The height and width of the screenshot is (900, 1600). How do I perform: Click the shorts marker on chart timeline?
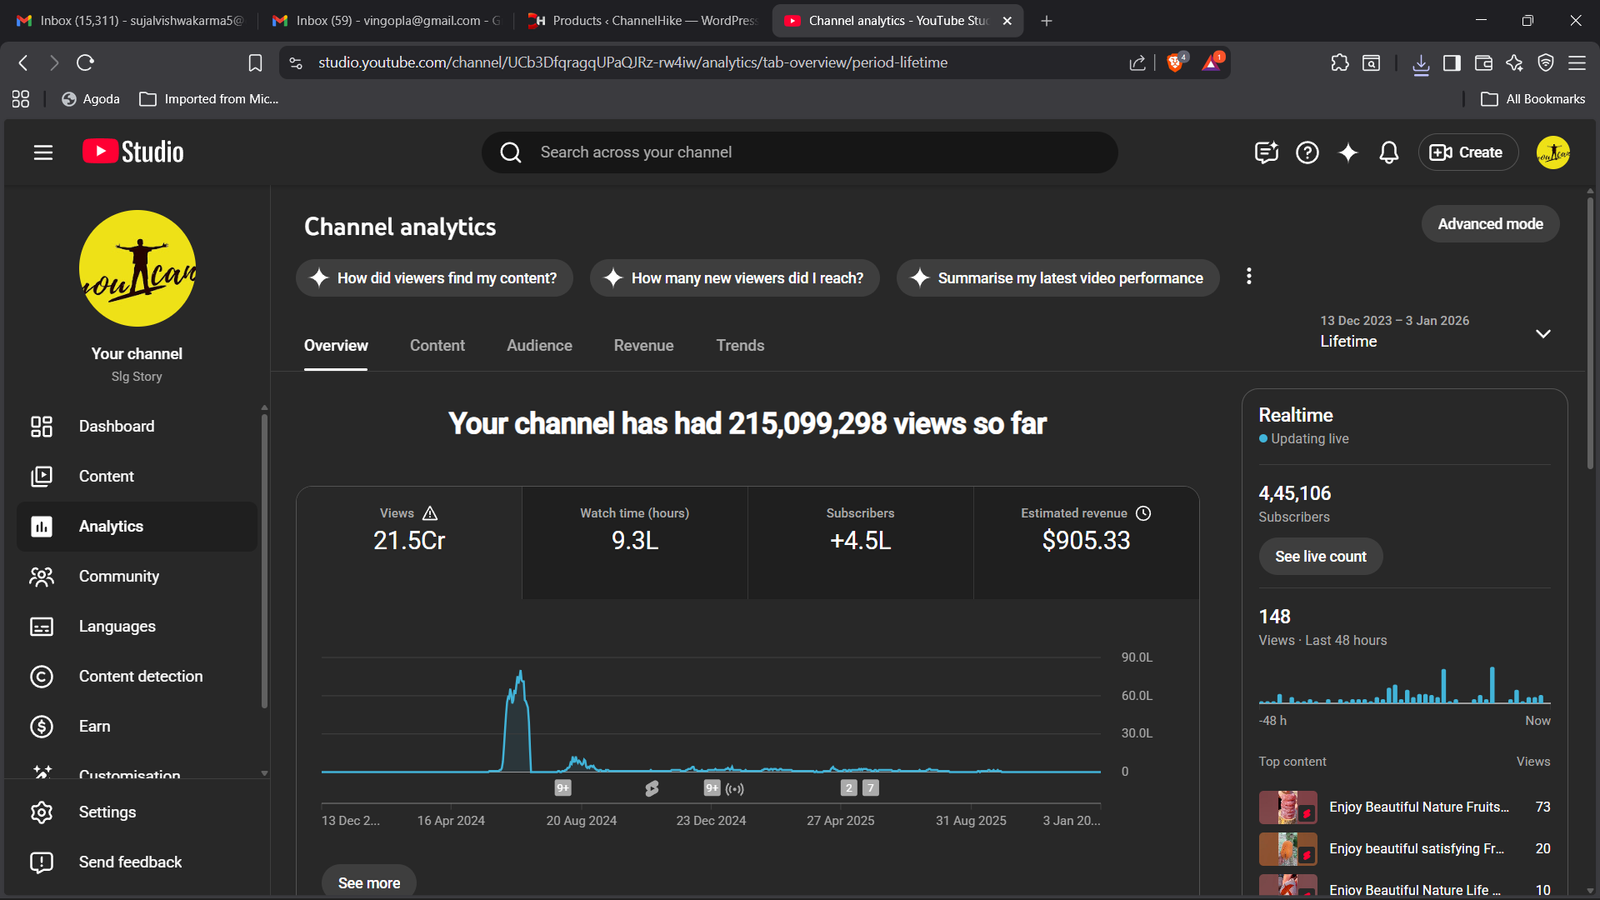point(652,788)
